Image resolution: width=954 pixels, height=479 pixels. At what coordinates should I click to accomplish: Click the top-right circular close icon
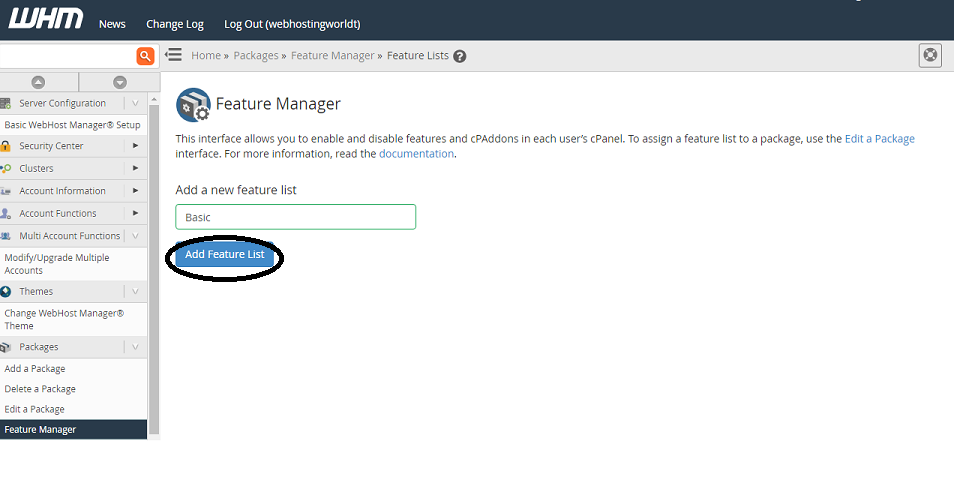click(x=930, y=55)
